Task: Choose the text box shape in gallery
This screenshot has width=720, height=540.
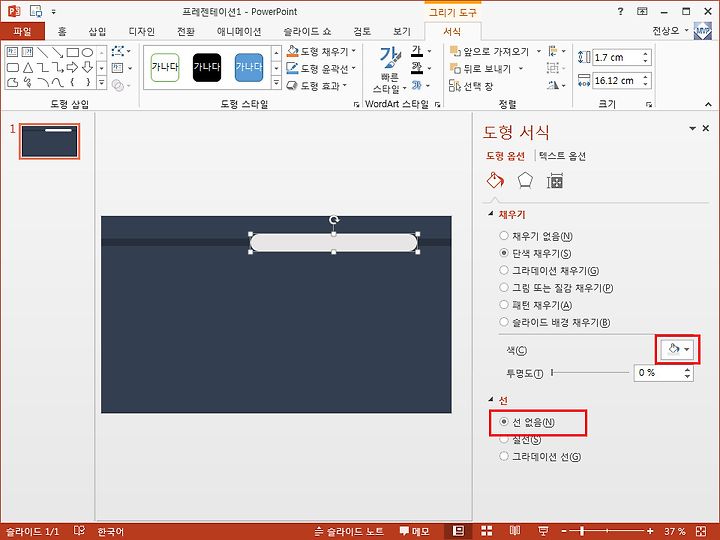Action: click(12, 52)
